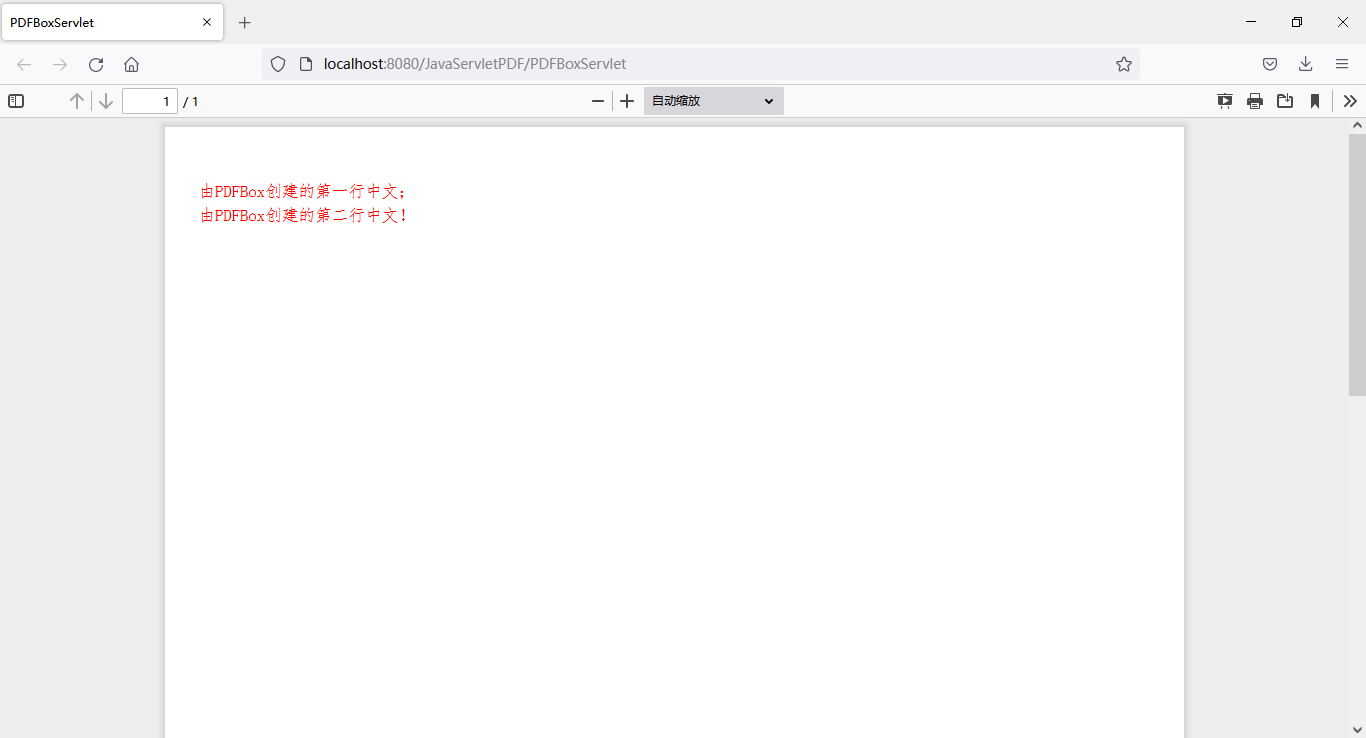View downloads from the toolbar
The width and height of the screenshot is (1366, 738).
[x=1305, y=63]
